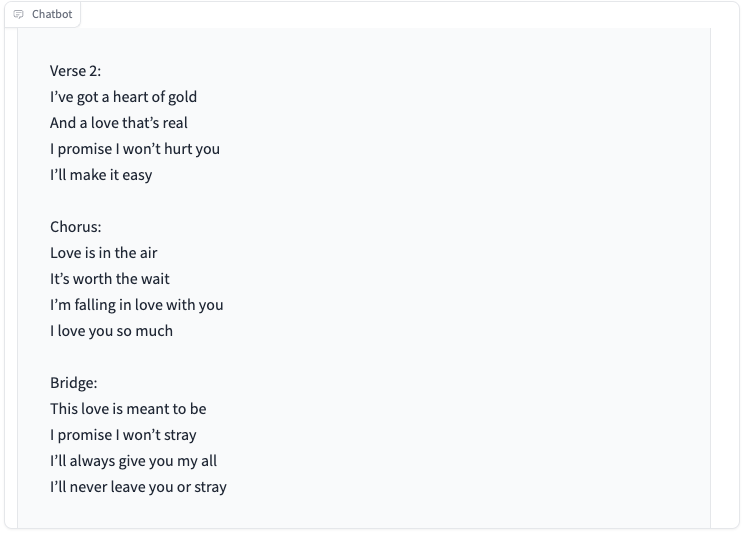
Task: Click the line 'Love is in the air'
Action: (x=104, y=253)
